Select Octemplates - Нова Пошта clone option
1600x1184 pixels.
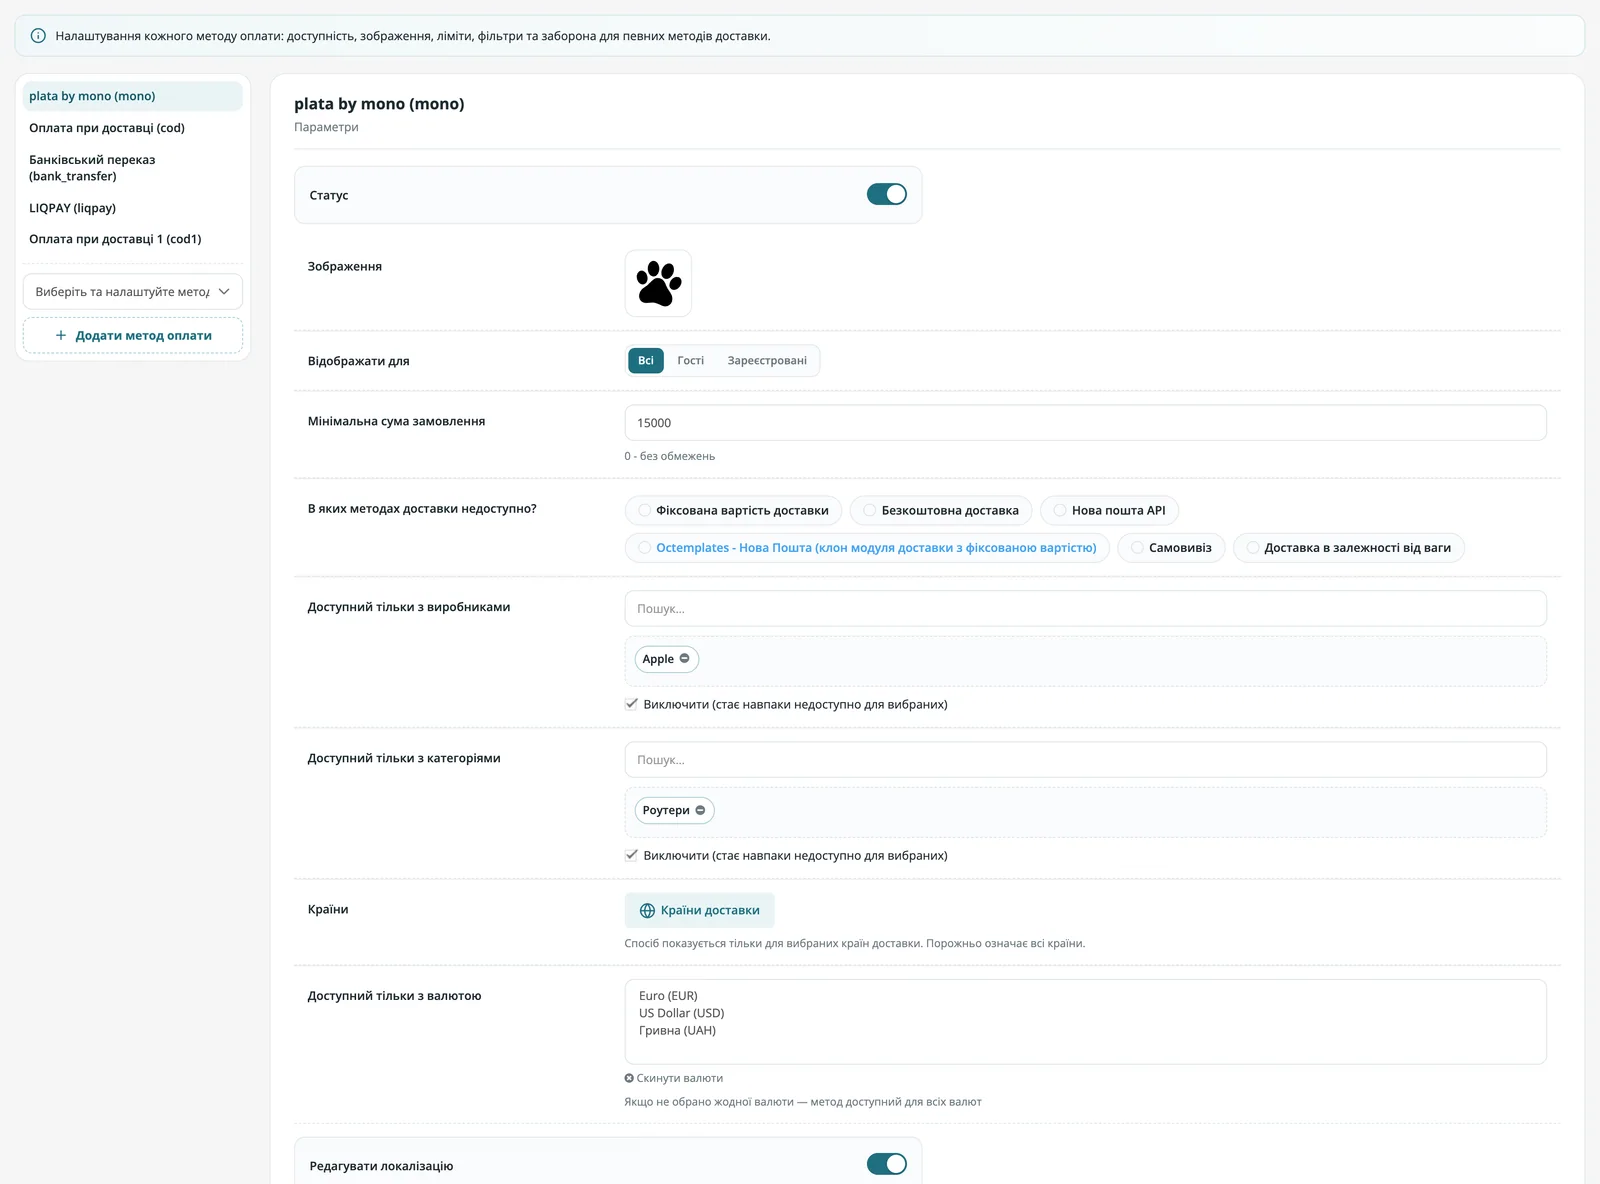(868, 547)
